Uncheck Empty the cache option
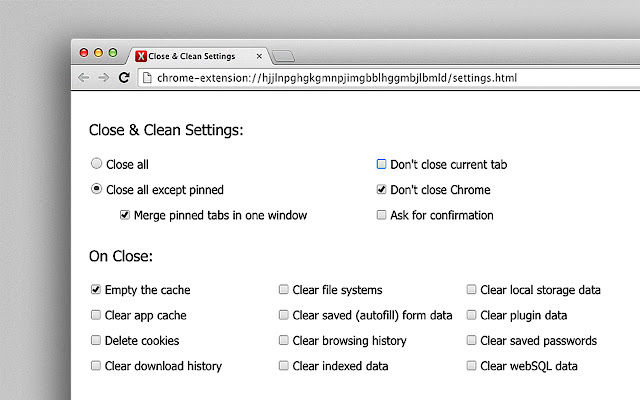 (x=96, y=290)
